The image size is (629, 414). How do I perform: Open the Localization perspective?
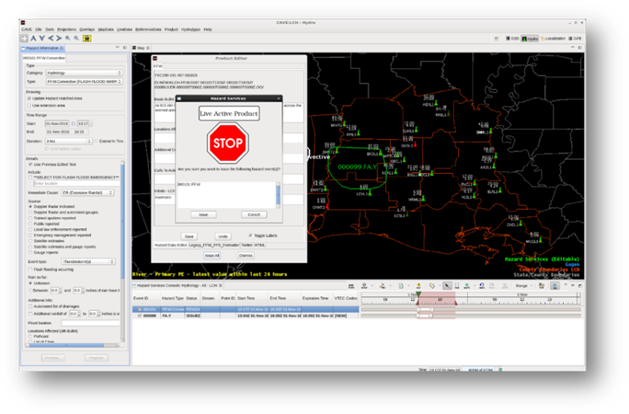coord(553,39)
